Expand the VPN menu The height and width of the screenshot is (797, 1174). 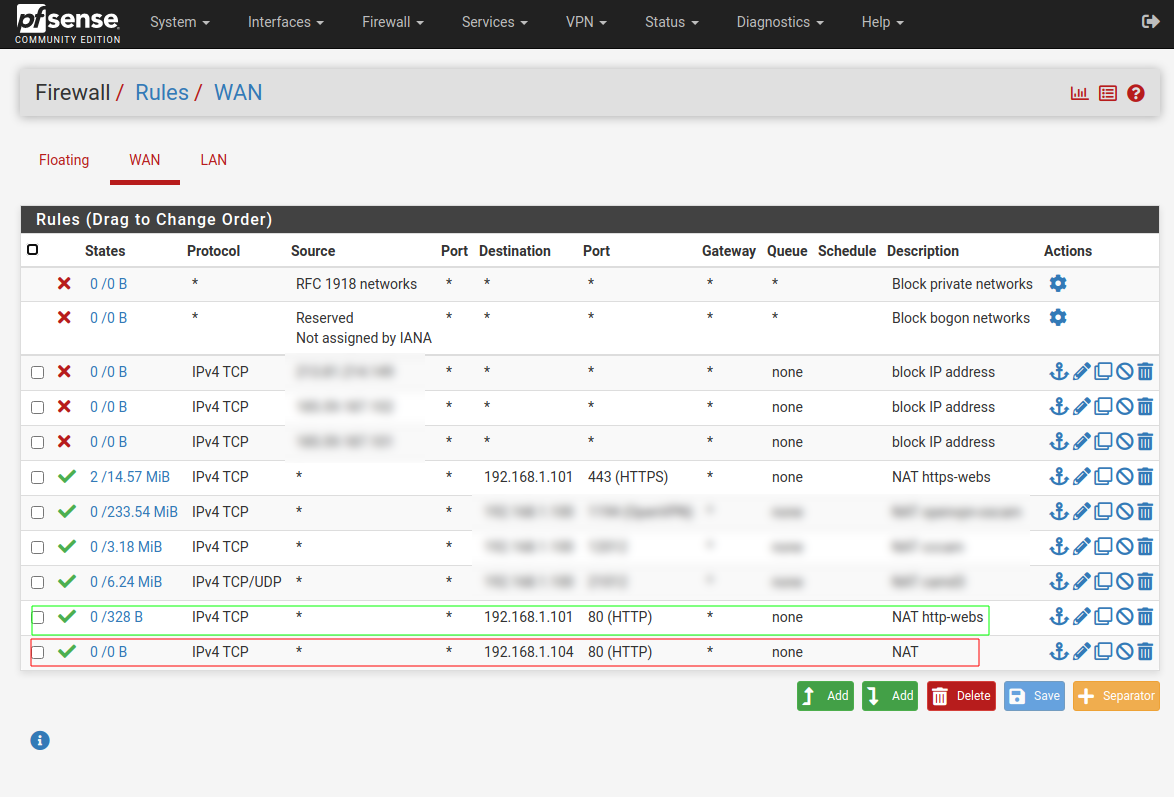pos(586,22)
